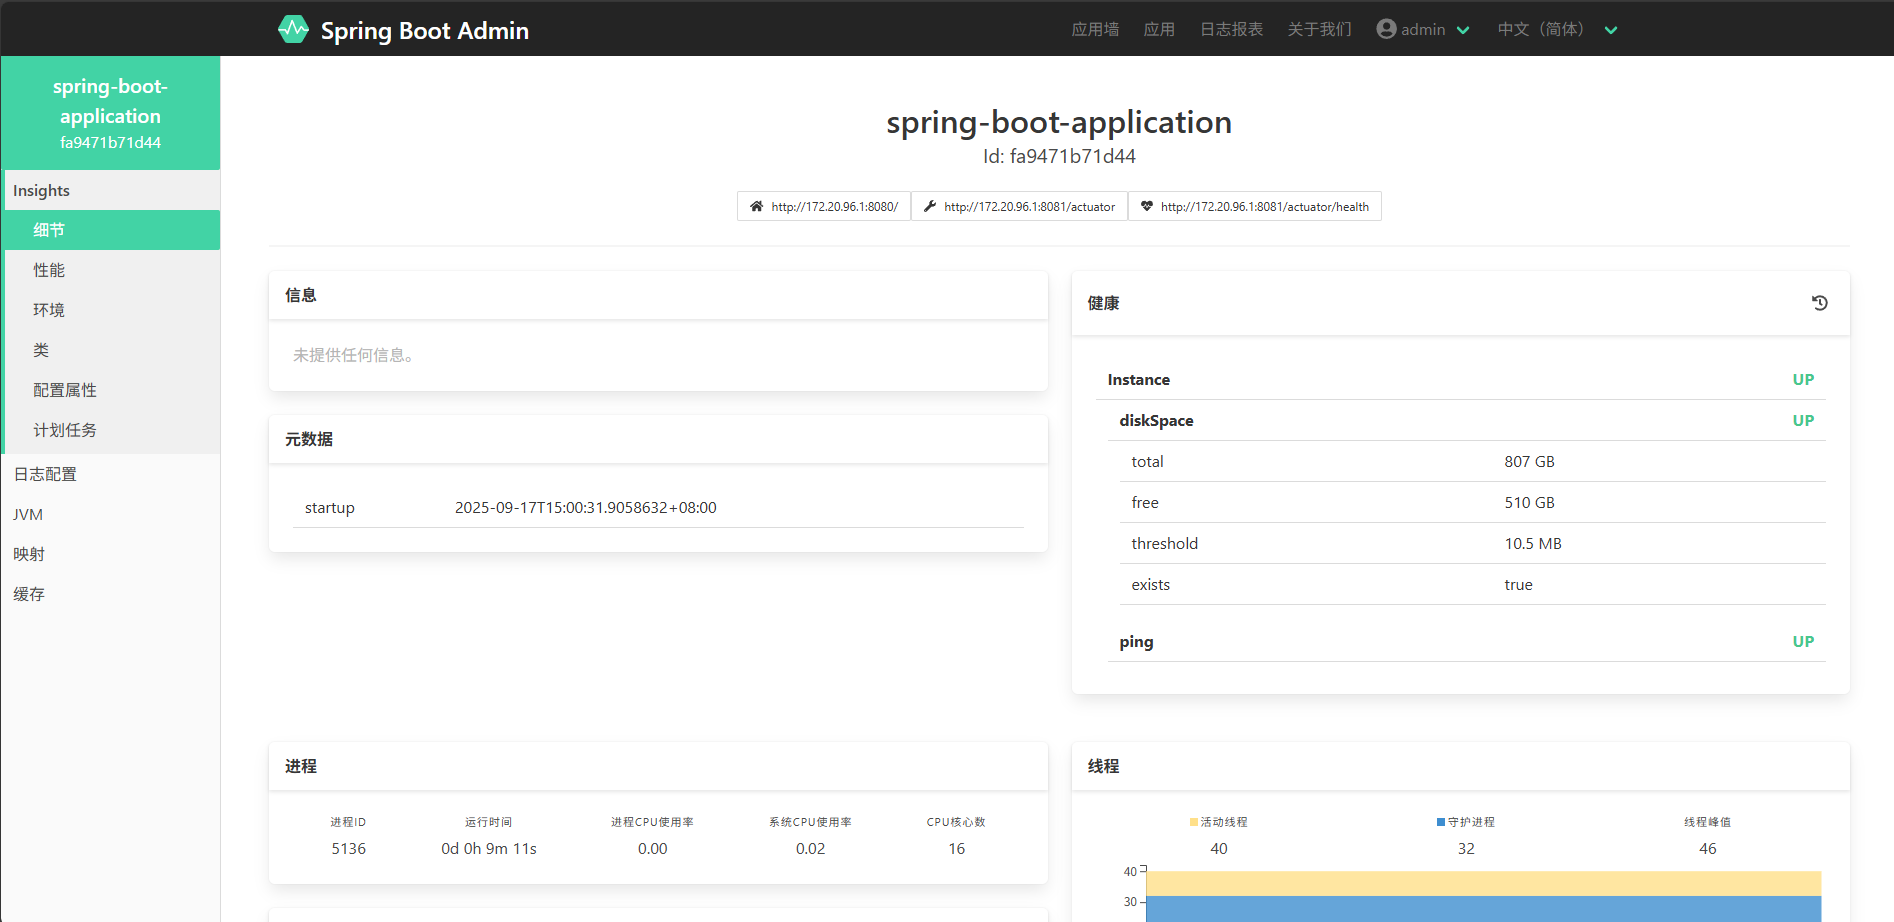
Task: Open 环境 sidebar item
Action: (112, 310)
